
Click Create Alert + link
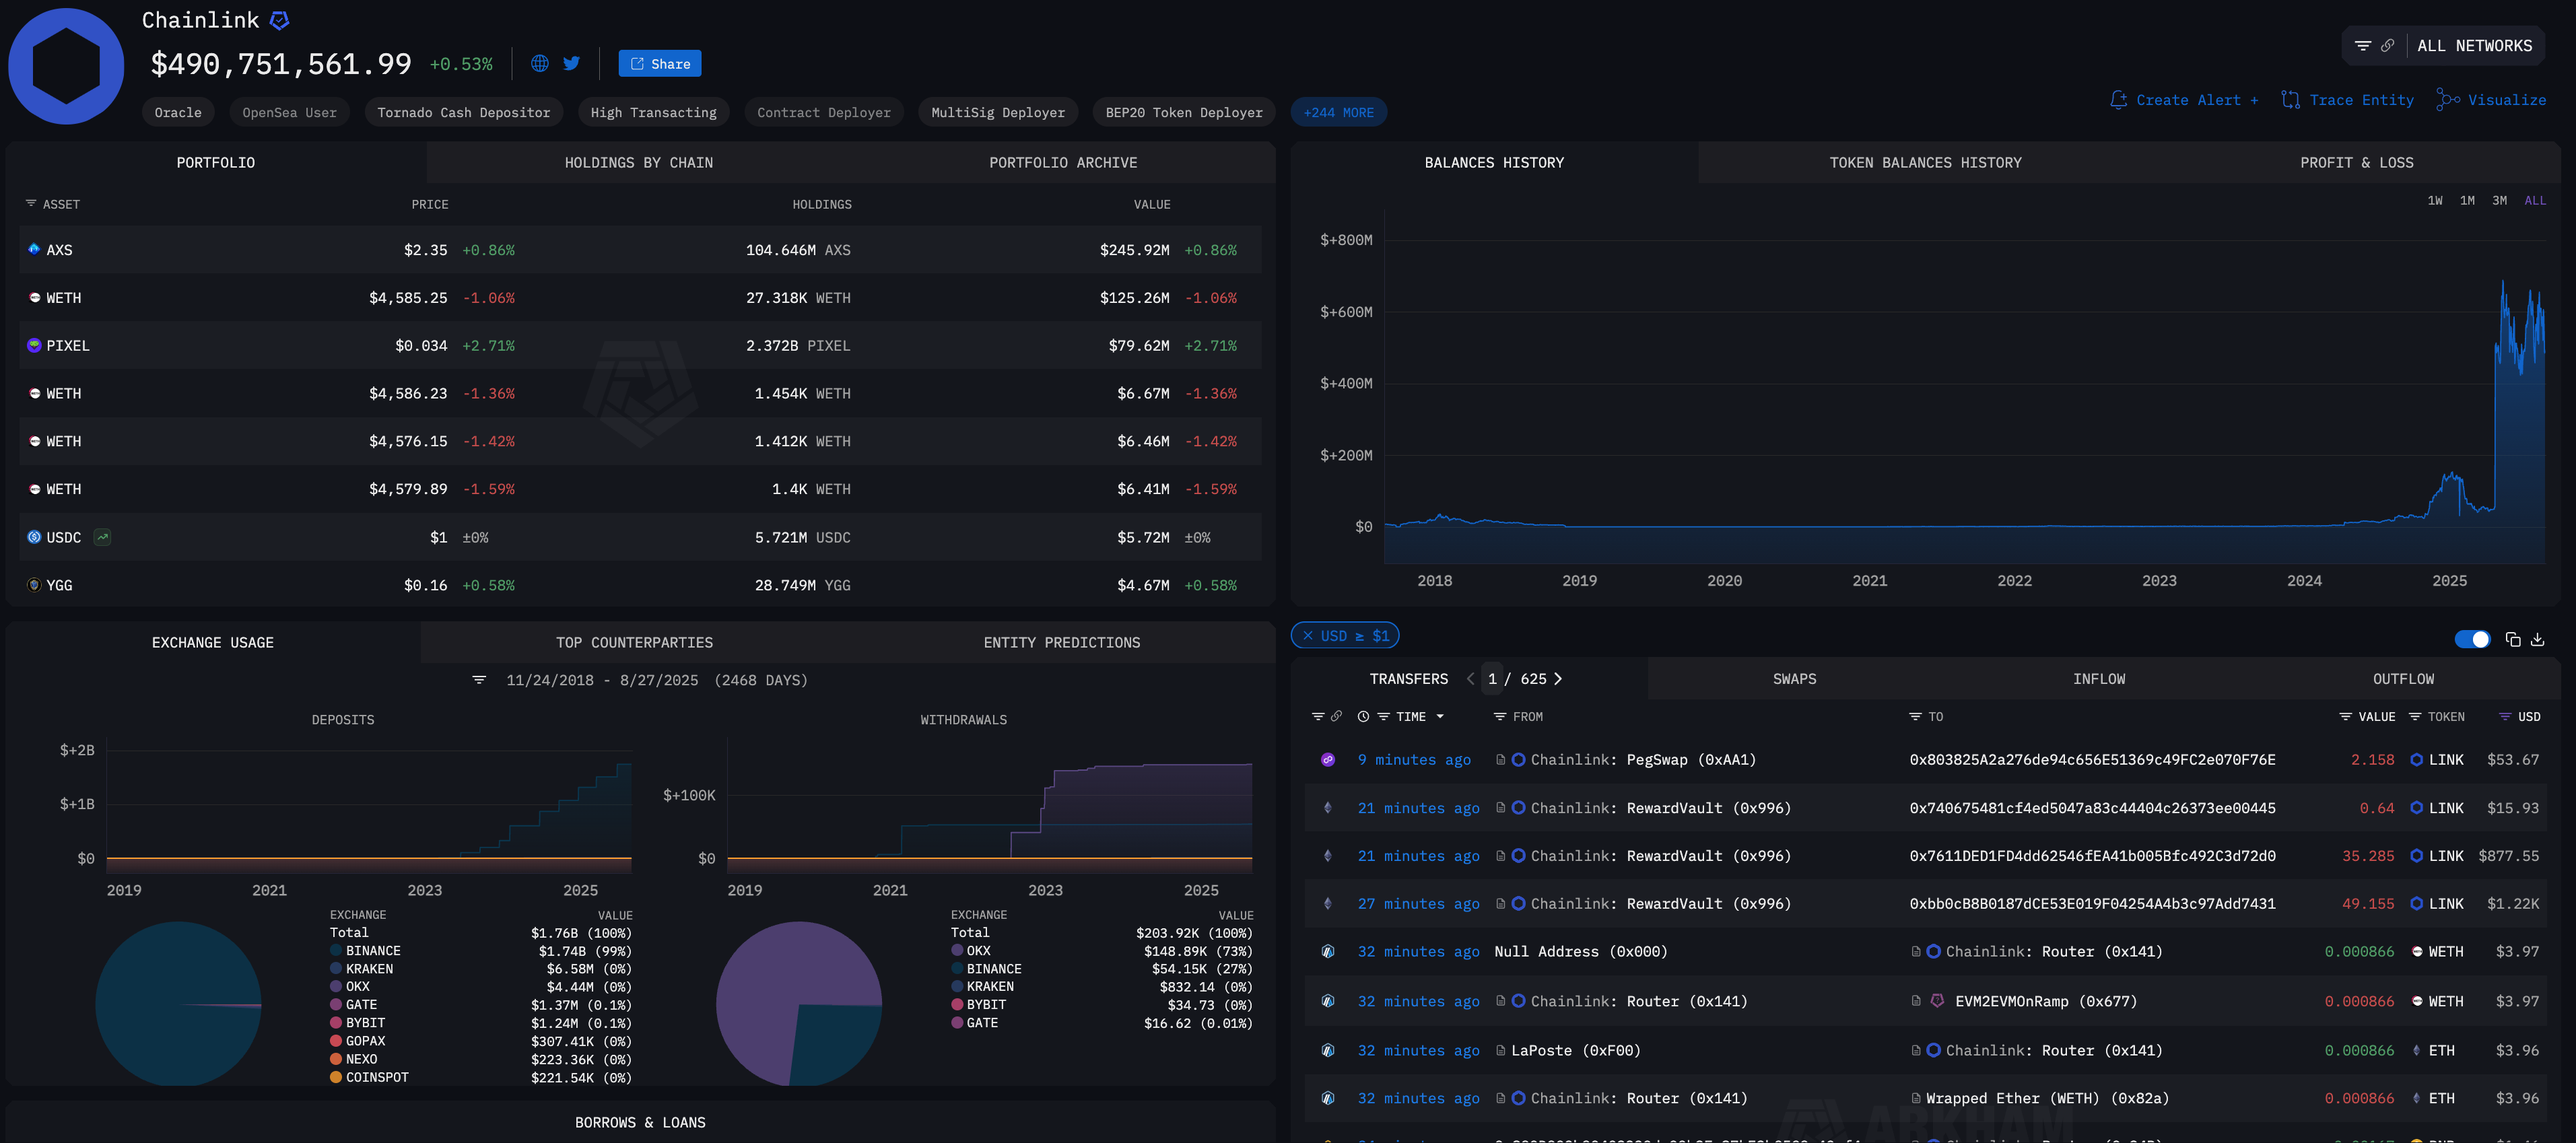[2184, 100]
